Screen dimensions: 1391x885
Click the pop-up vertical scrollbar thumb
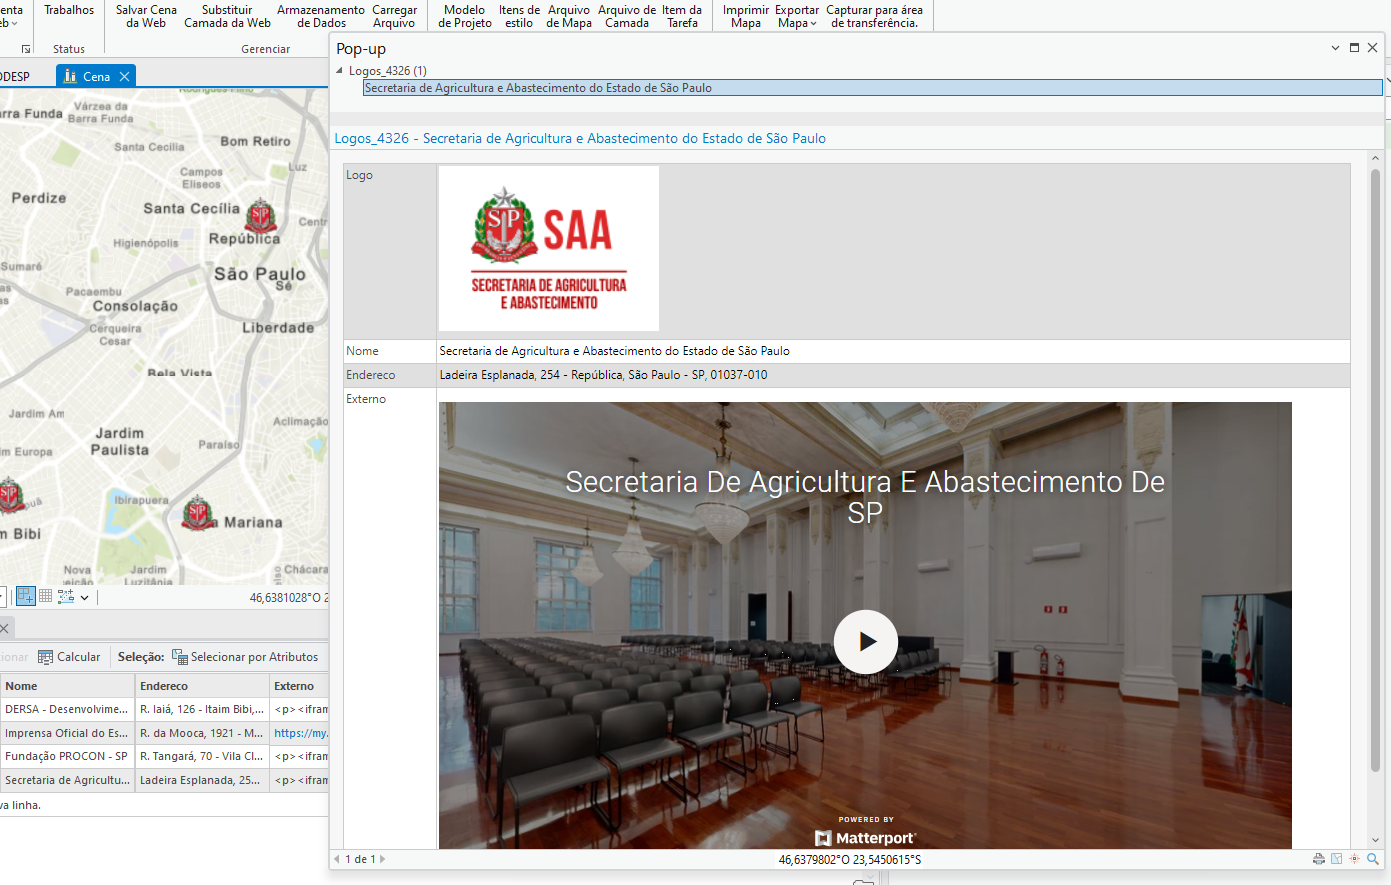point(1375,470)
